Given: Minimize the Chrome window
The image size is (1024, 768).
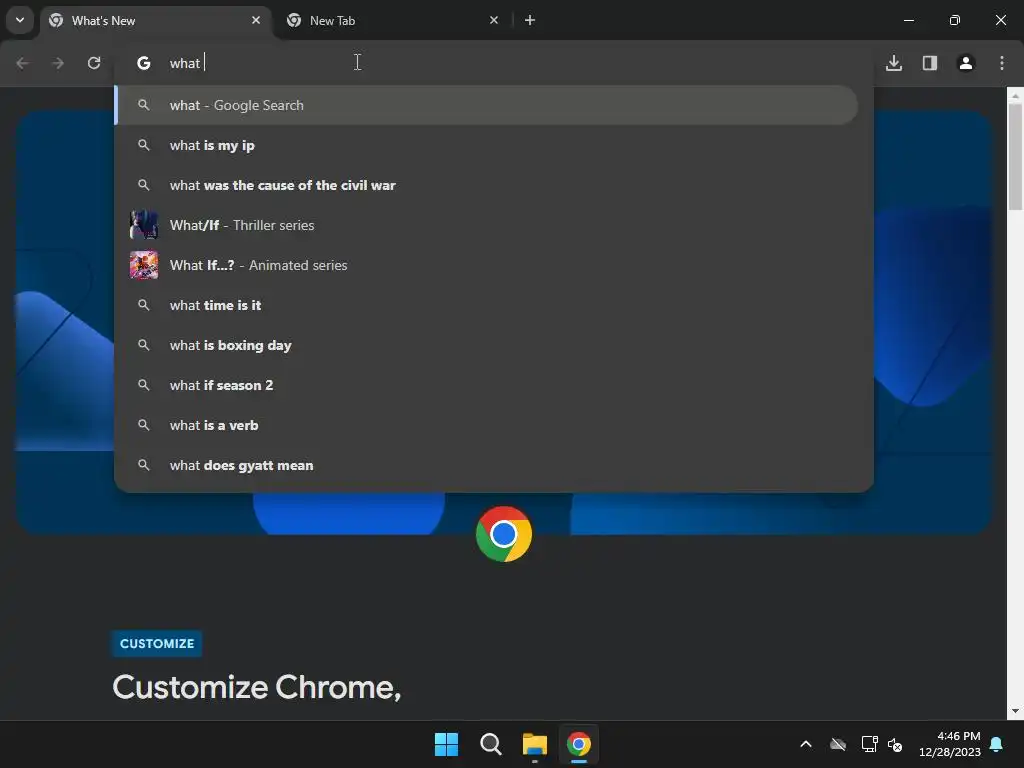Looking at the screenshot, I should tap(908, 20).
